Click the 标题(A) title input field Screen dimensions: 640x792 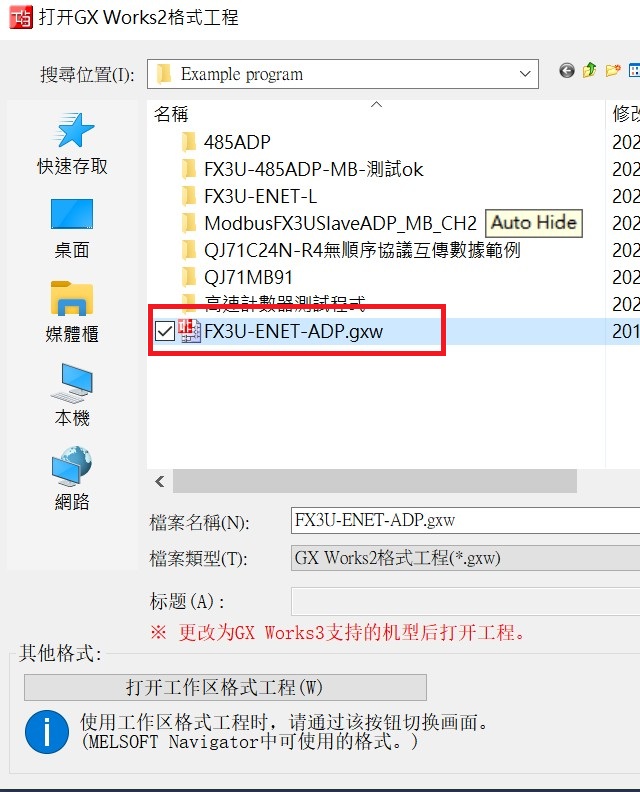pos(465,601)
